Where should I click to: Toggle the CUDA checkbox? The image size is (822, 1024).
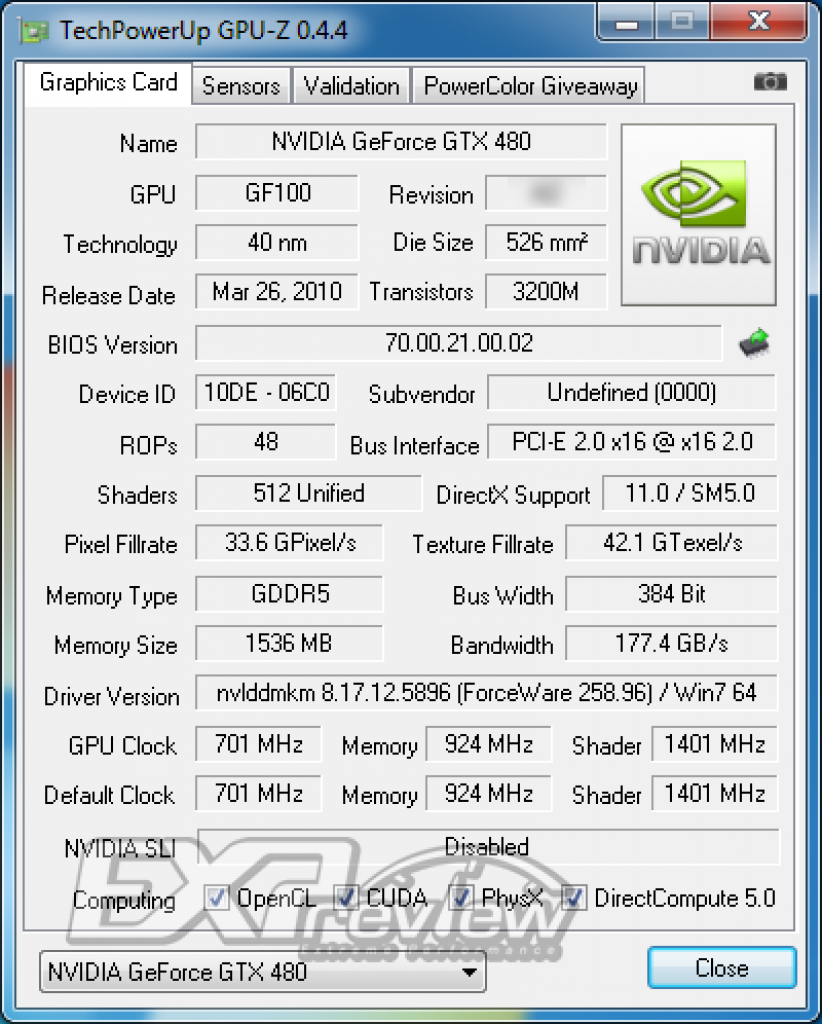(x=345, y=898)
